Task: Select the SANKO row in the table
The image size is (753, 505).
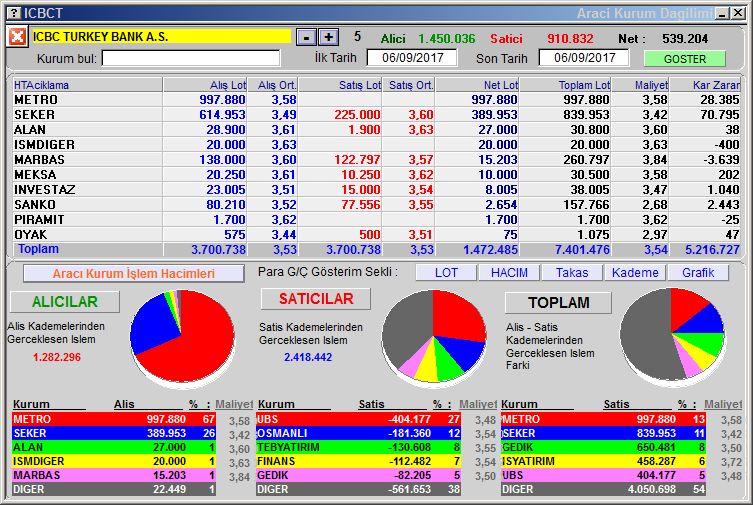Action: [376, 204]
